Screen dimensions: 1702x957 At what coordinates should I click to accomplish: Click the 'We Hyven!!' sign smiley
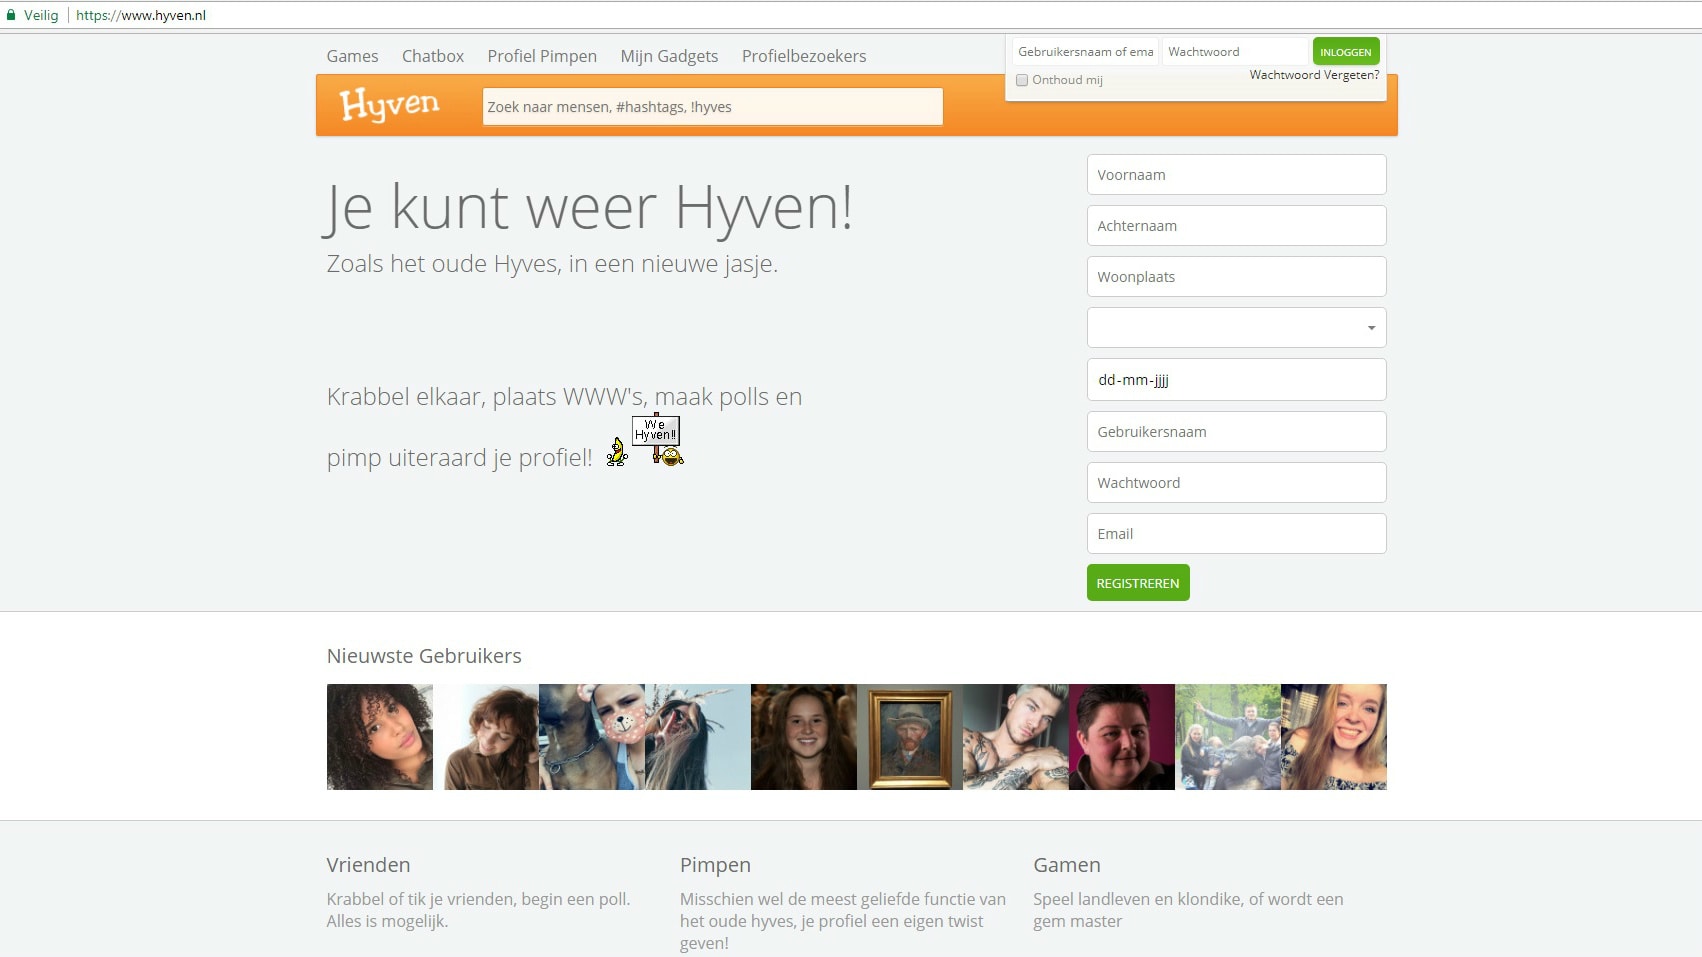tap(660, 440)
